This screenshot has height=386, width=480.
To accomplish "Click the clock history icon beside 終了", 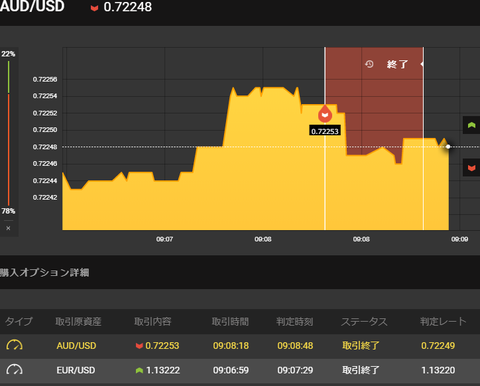I will 369,64.
